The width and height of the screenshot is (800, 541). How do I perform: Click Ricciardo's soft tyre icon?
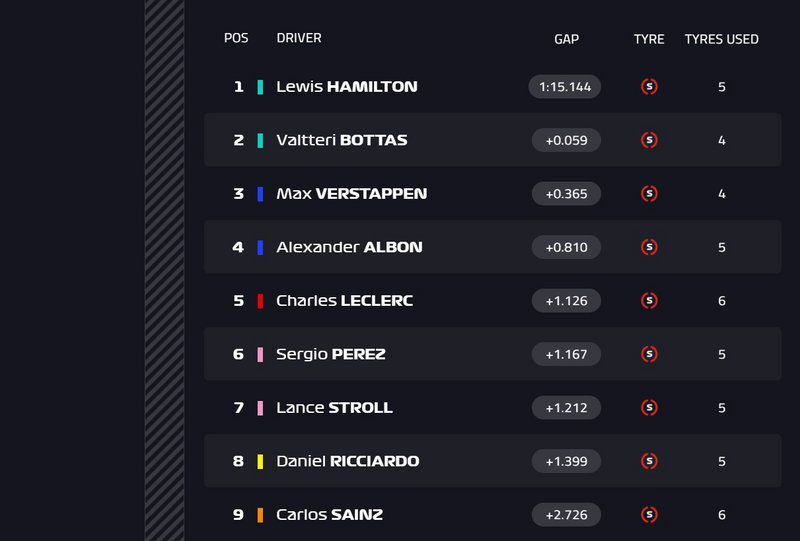pyautogui.click(x=649, y=461)
